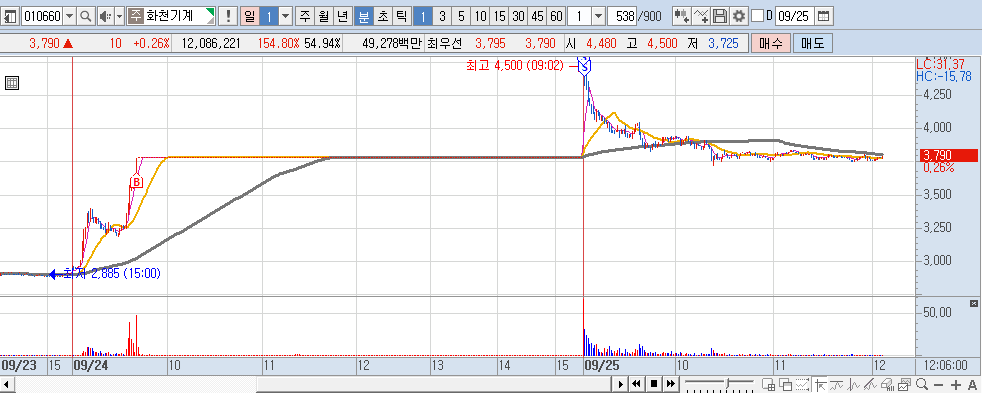Click the B buy marker on chart
This screenshot has height=393, width=982.
136,182
